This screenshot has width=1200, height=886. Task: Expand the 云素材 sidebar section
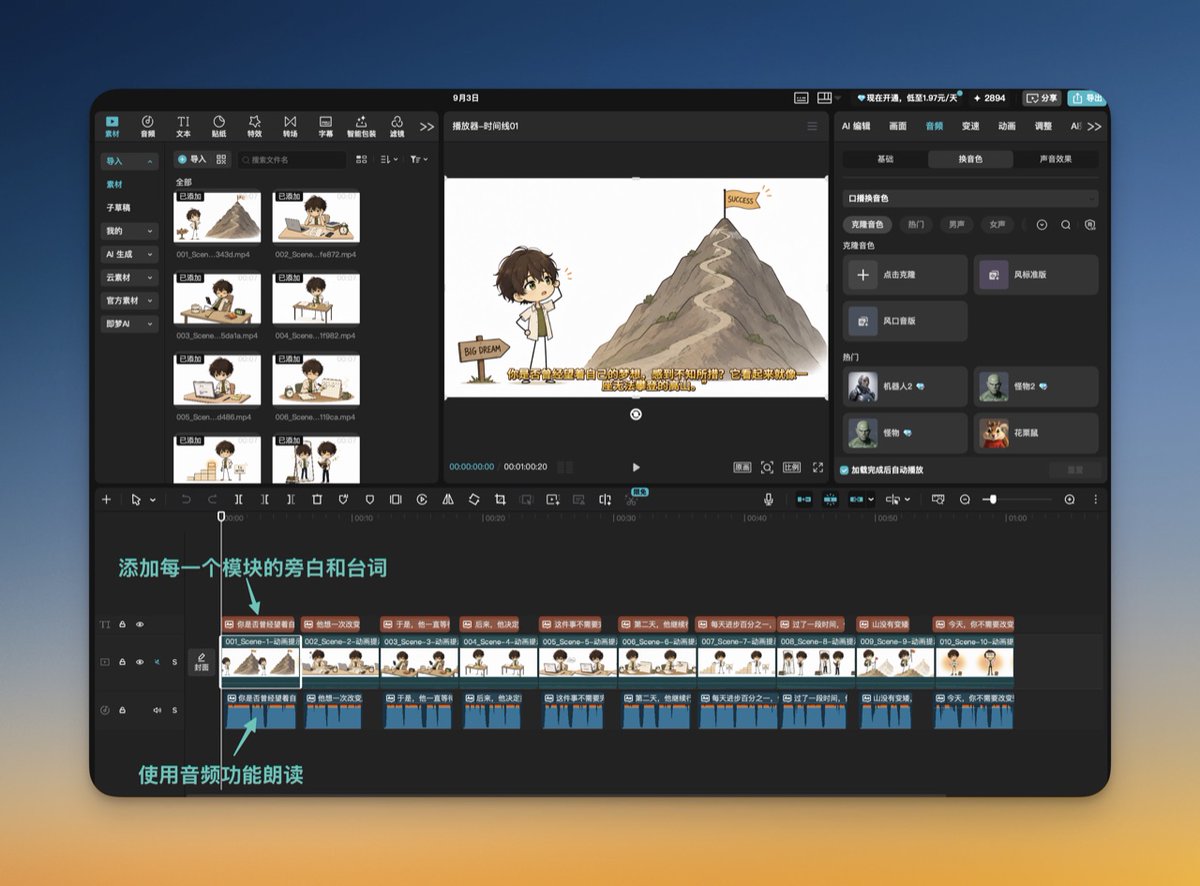[129, 277]
